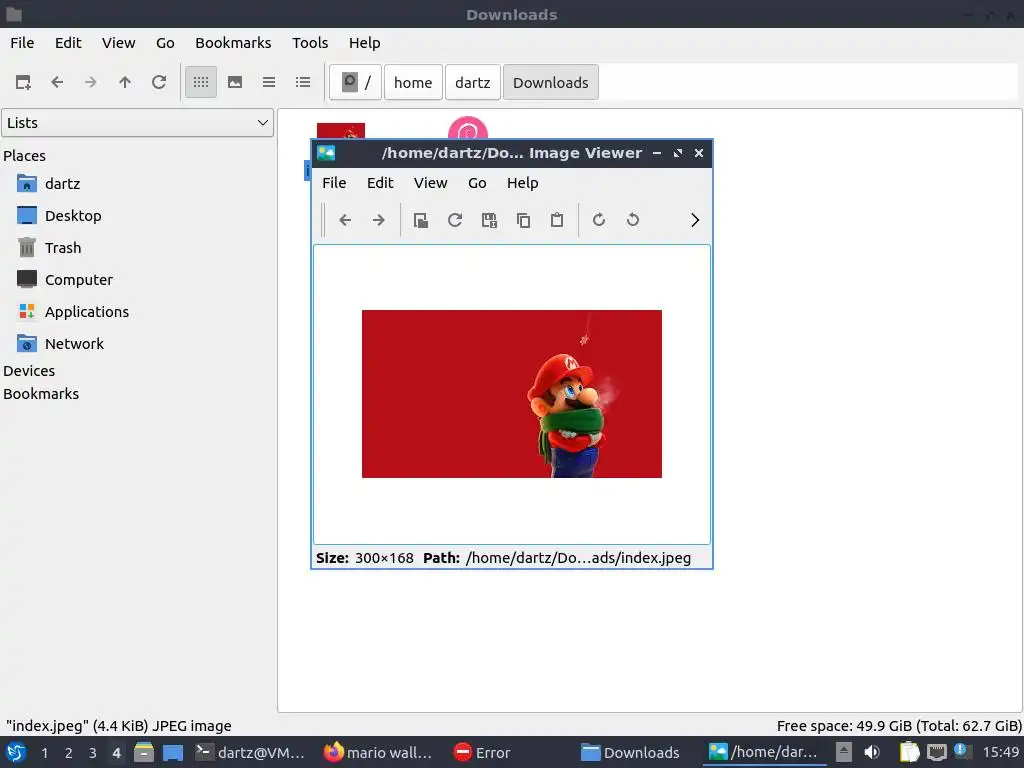Click the Mario image in viewer
Image resolution: width=1024 pixels, height=768 pixels.
(512, 394)
